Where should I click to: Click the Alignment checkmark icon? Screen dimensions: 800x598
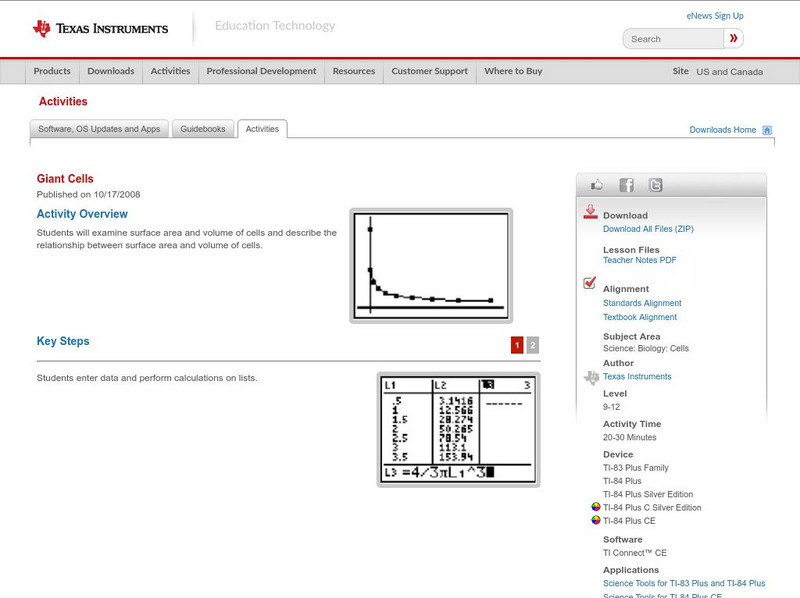coord(590,282)
